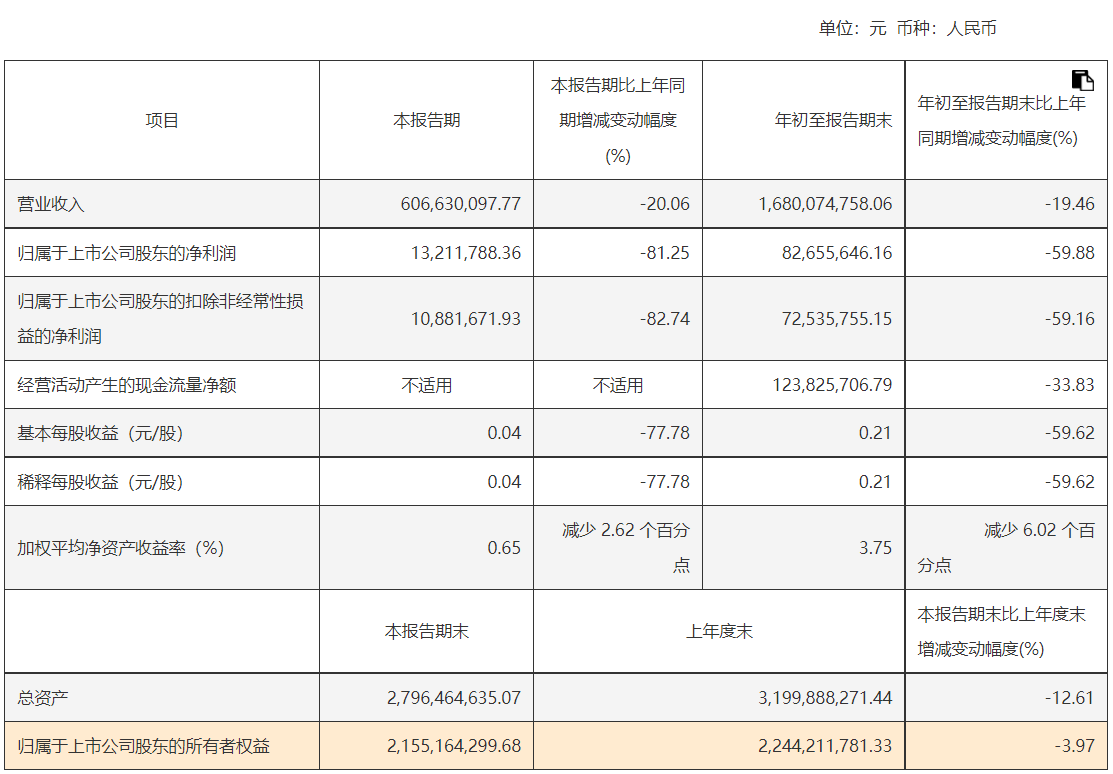1113x774 pixels.
Task: Click 扣除非经常性损益的净利润 row label
Action: (x=160, y=319)
